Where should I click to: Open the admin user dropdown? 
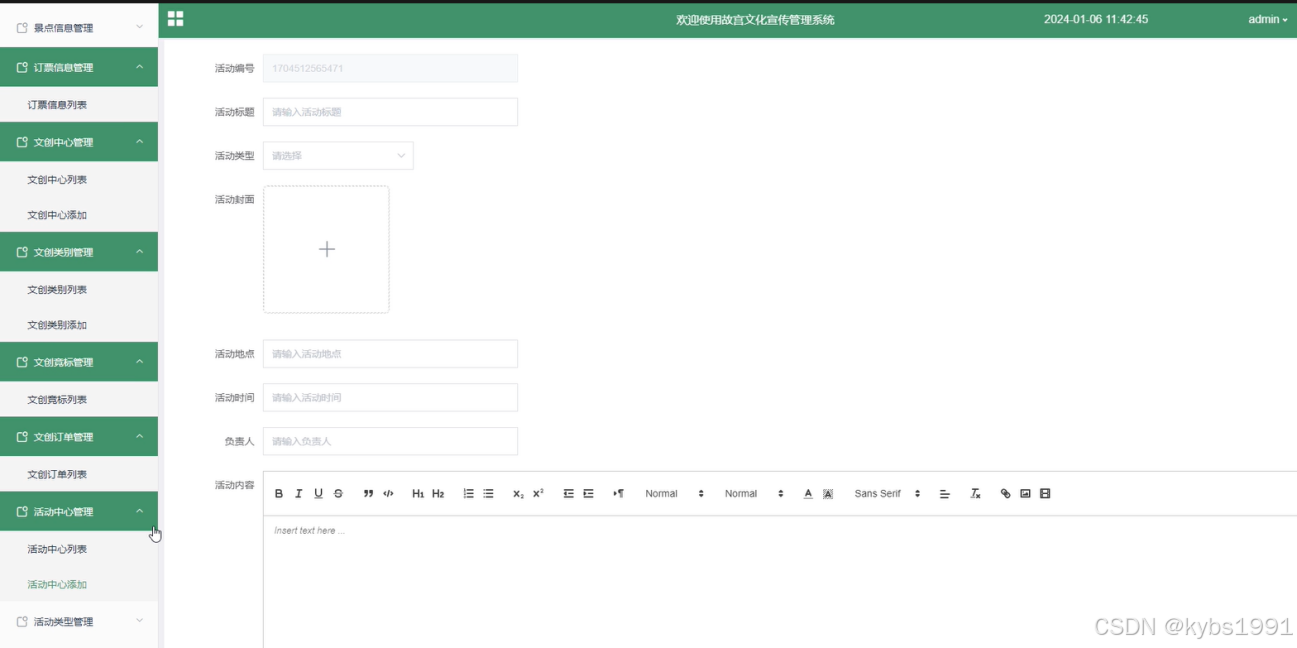(x=1268, y=19)
